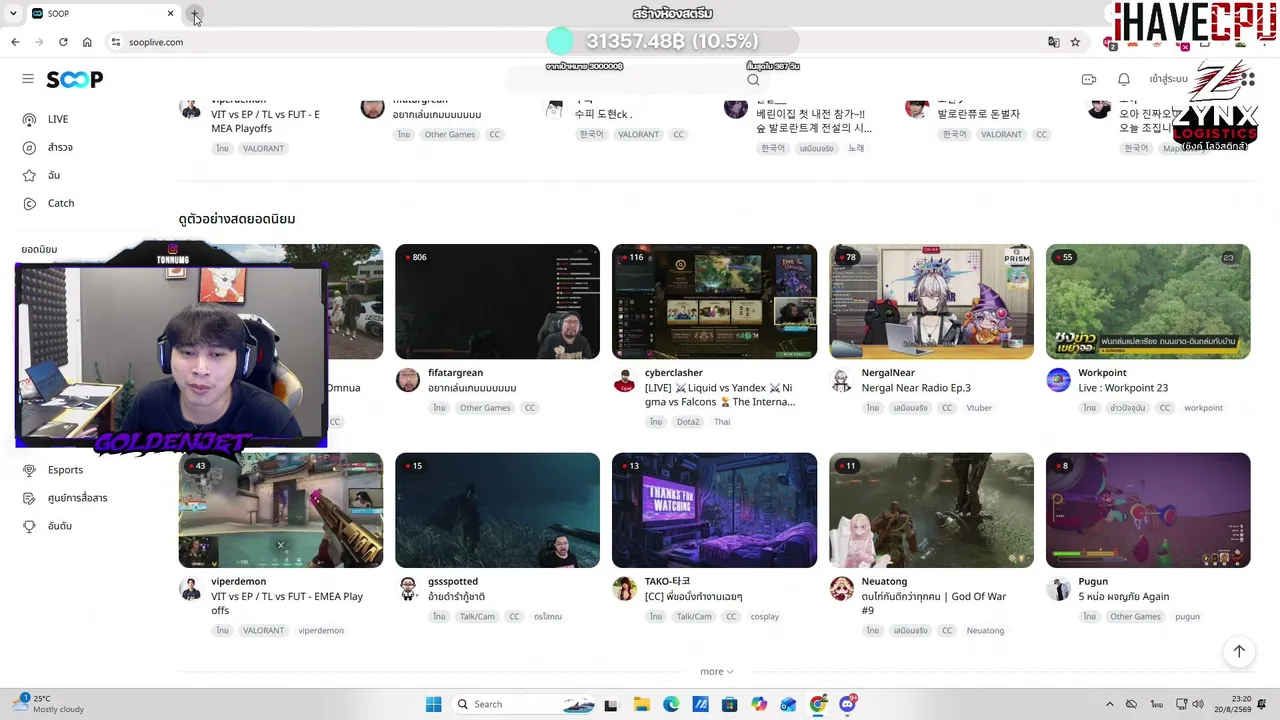Click the browser back arrow
The image size is (1280, 720).
[x=15, y=42]
